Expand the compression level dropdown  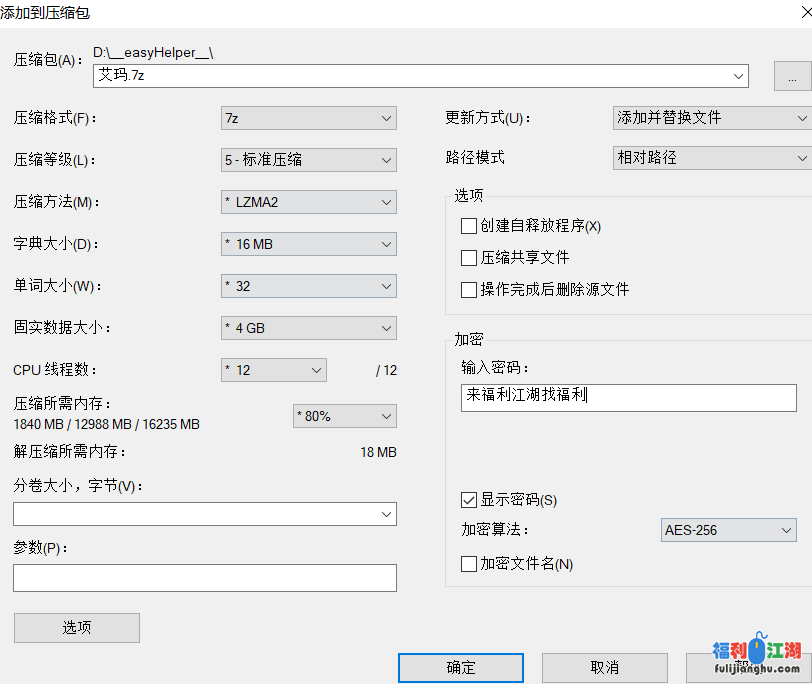(308, 160)
